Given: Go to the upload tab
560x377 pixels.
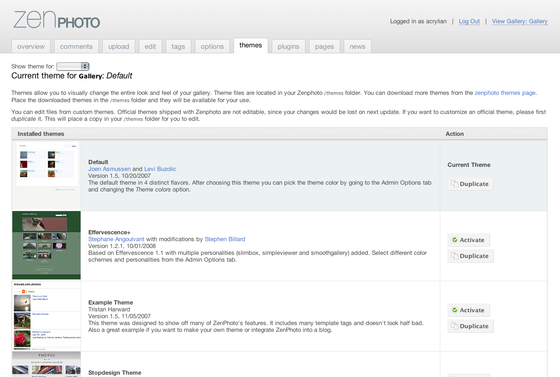Looking at the screenshot, I should 119,46.
